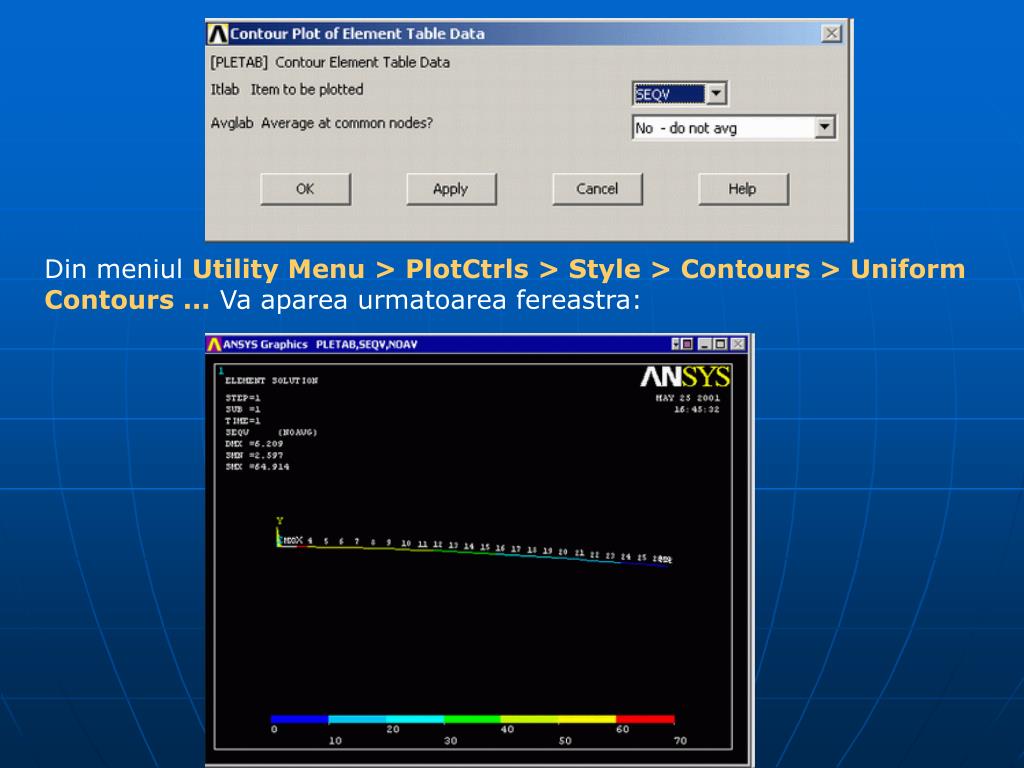Click the 'MAY 25 2001' date text
The width and height of the screenshot is (1024, 768).
click(x=688, y=398)
